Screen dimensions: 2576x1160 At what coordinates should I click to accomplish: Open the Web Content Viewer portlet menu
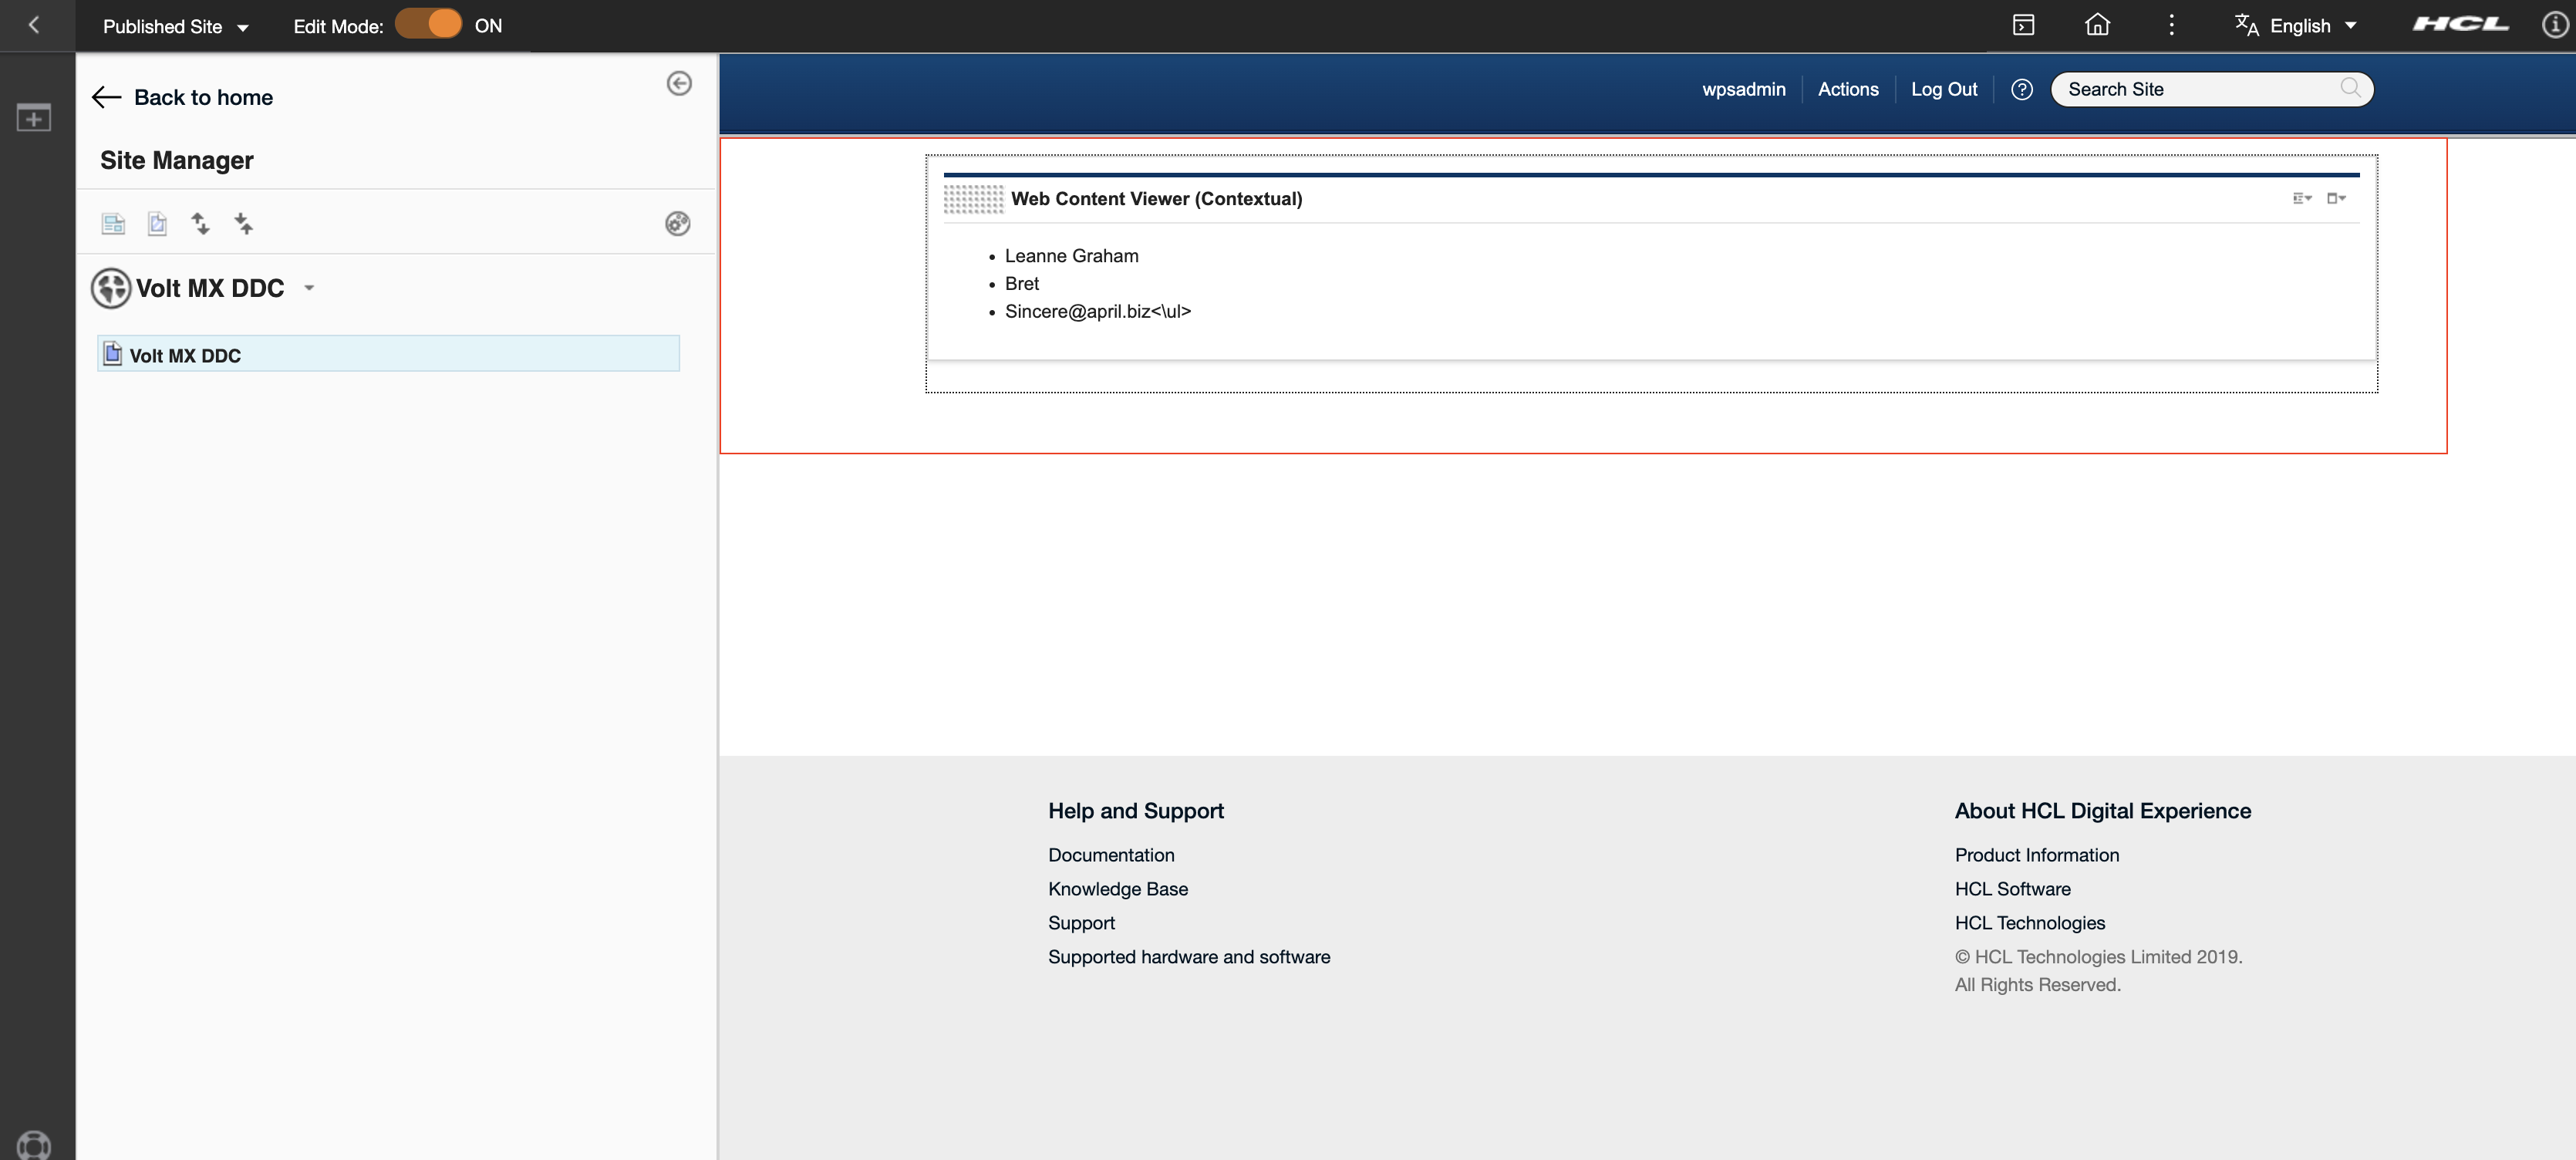coord(2336,198)
